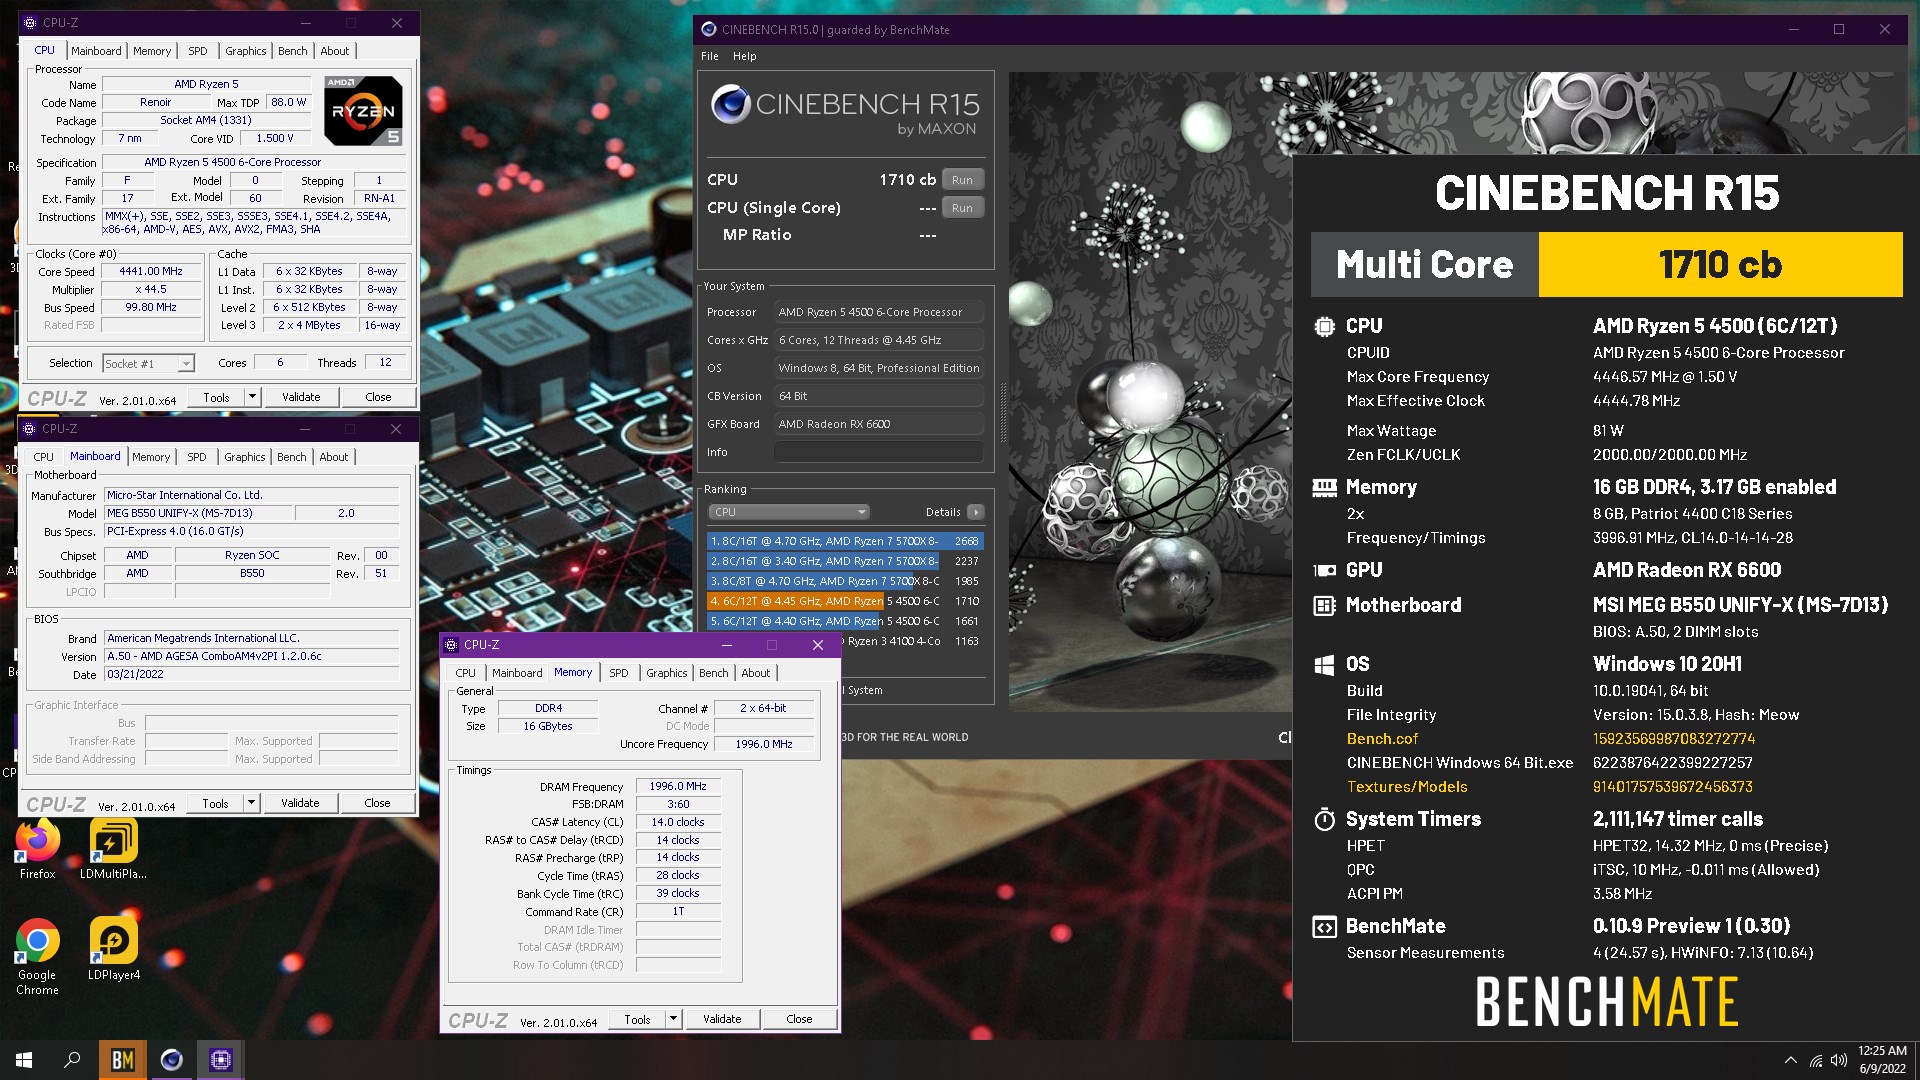The height and width of the screenshot is (1080, 1920).
Task: Open the Windows Start menu
Action: click(x=24, y=1060)
